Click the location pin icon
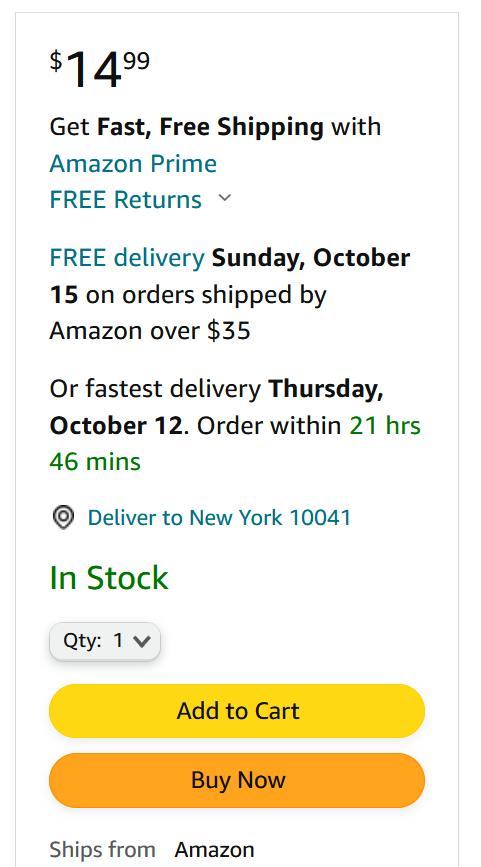The image size is (481, 867). (63, 518)
